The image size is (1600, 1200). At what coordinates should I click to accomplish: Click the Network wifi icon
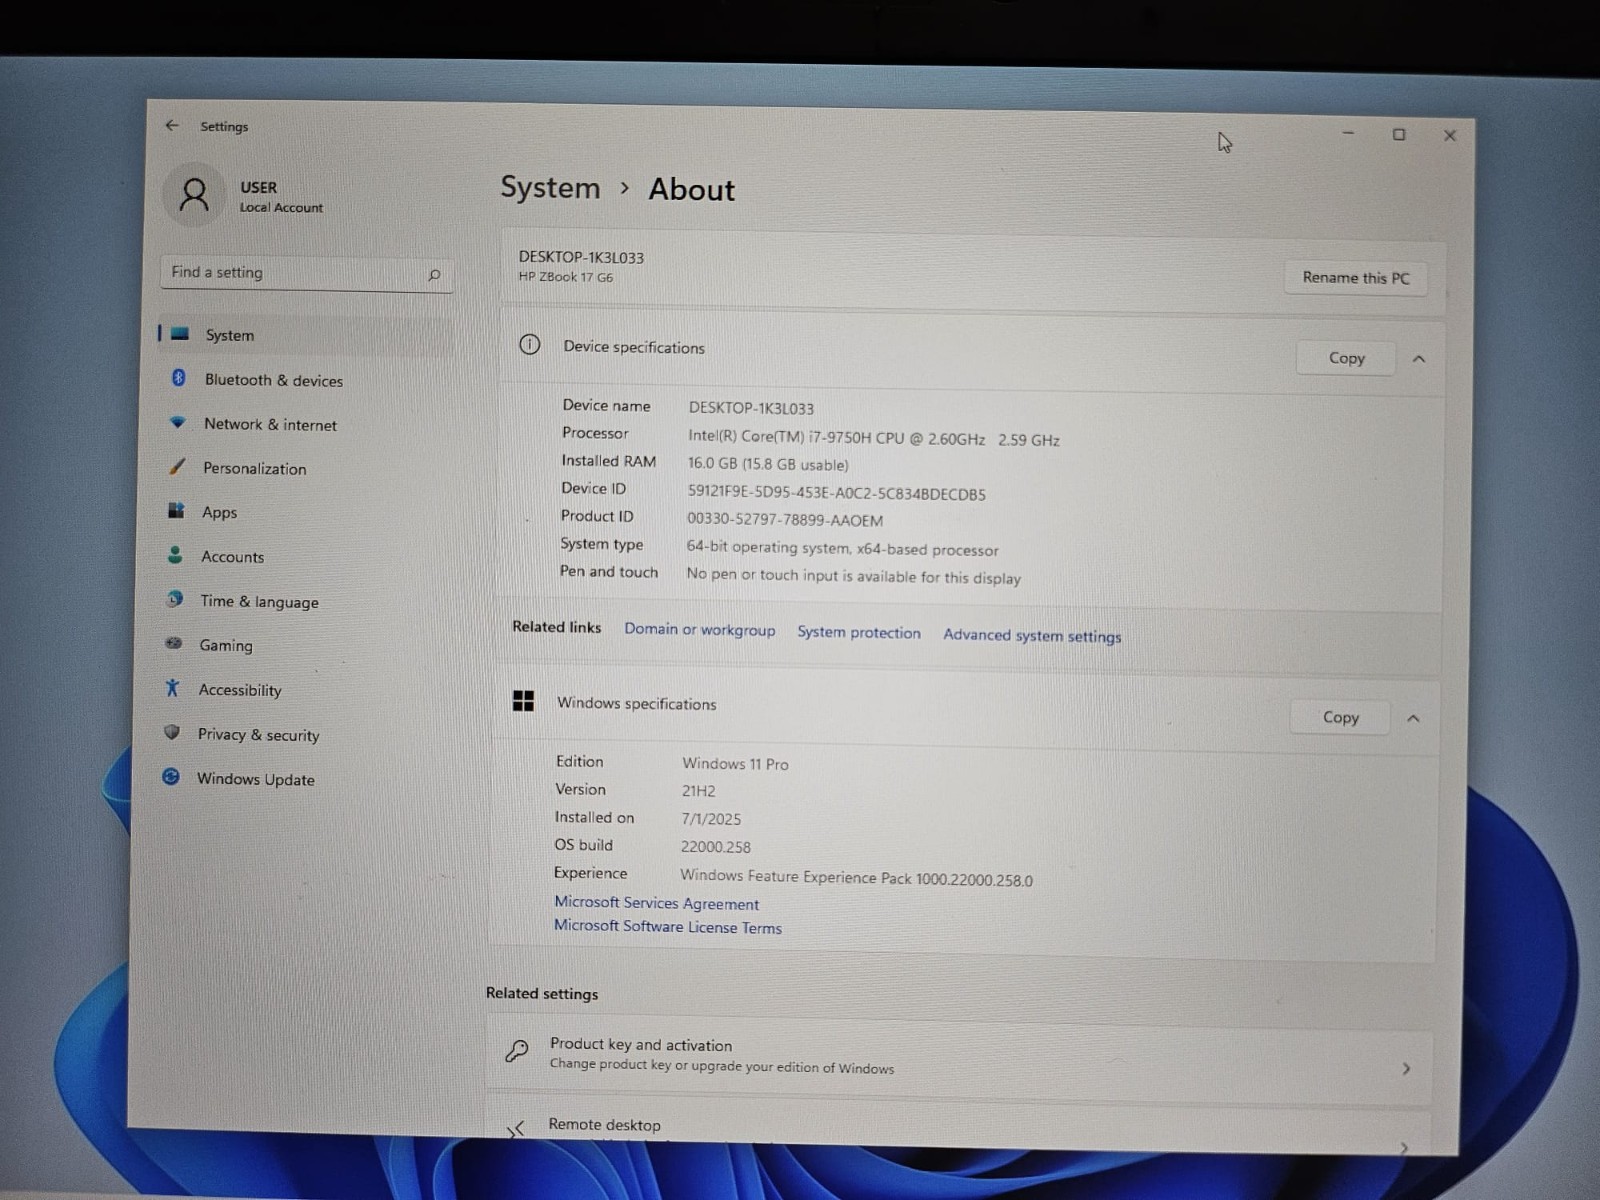tap(178, 422)
